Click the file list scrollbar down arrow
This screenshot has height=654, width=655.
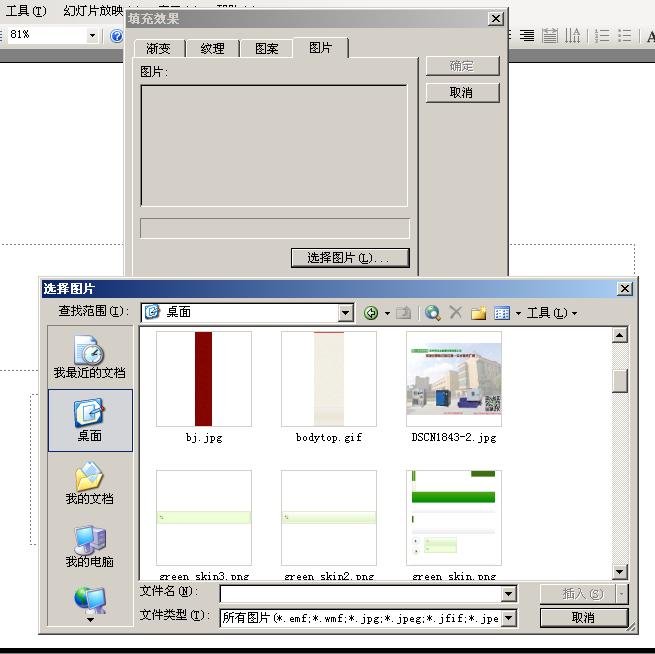(x=620, y=572)
